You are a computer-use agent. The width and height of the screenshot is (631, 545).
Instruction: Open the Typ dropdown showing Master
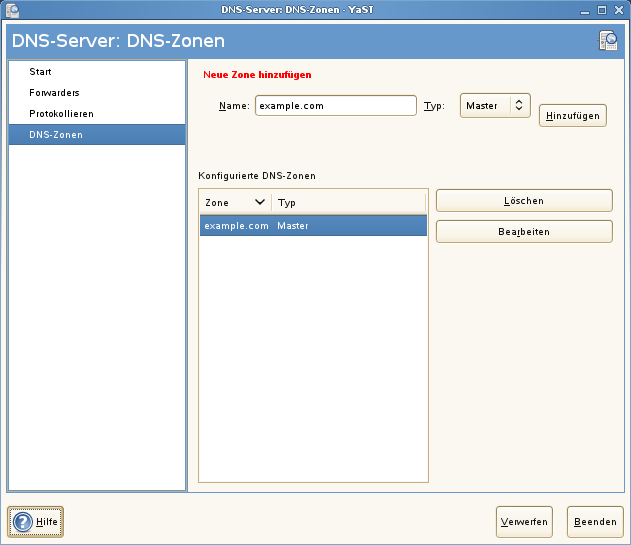coord(495,106)
